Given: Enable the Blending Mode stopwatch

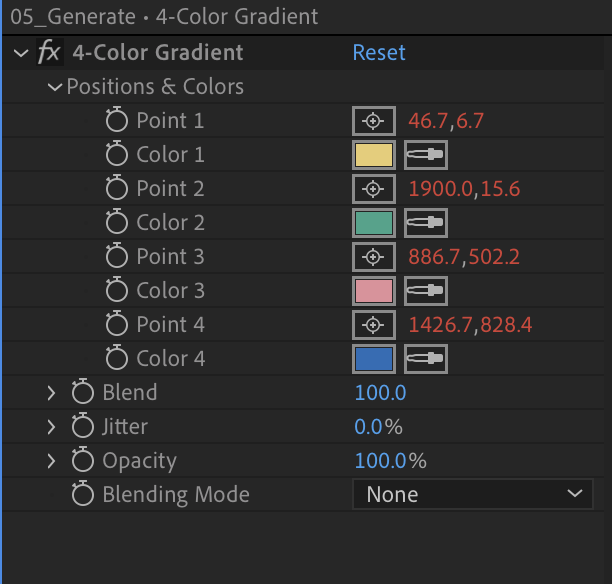Looking at the screenshot, I should 83,493.
